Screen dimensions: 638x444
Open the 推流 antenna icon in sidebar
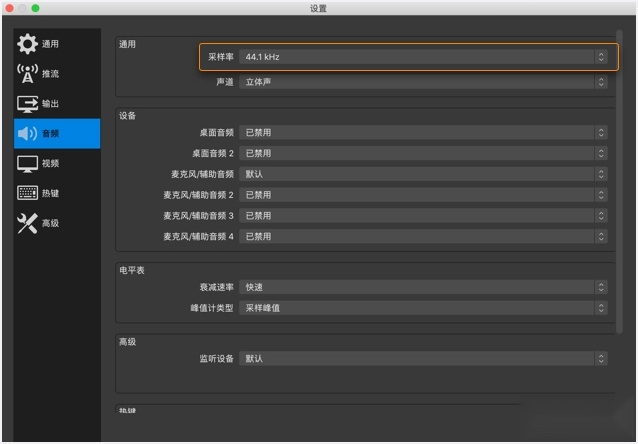(27, 73)
